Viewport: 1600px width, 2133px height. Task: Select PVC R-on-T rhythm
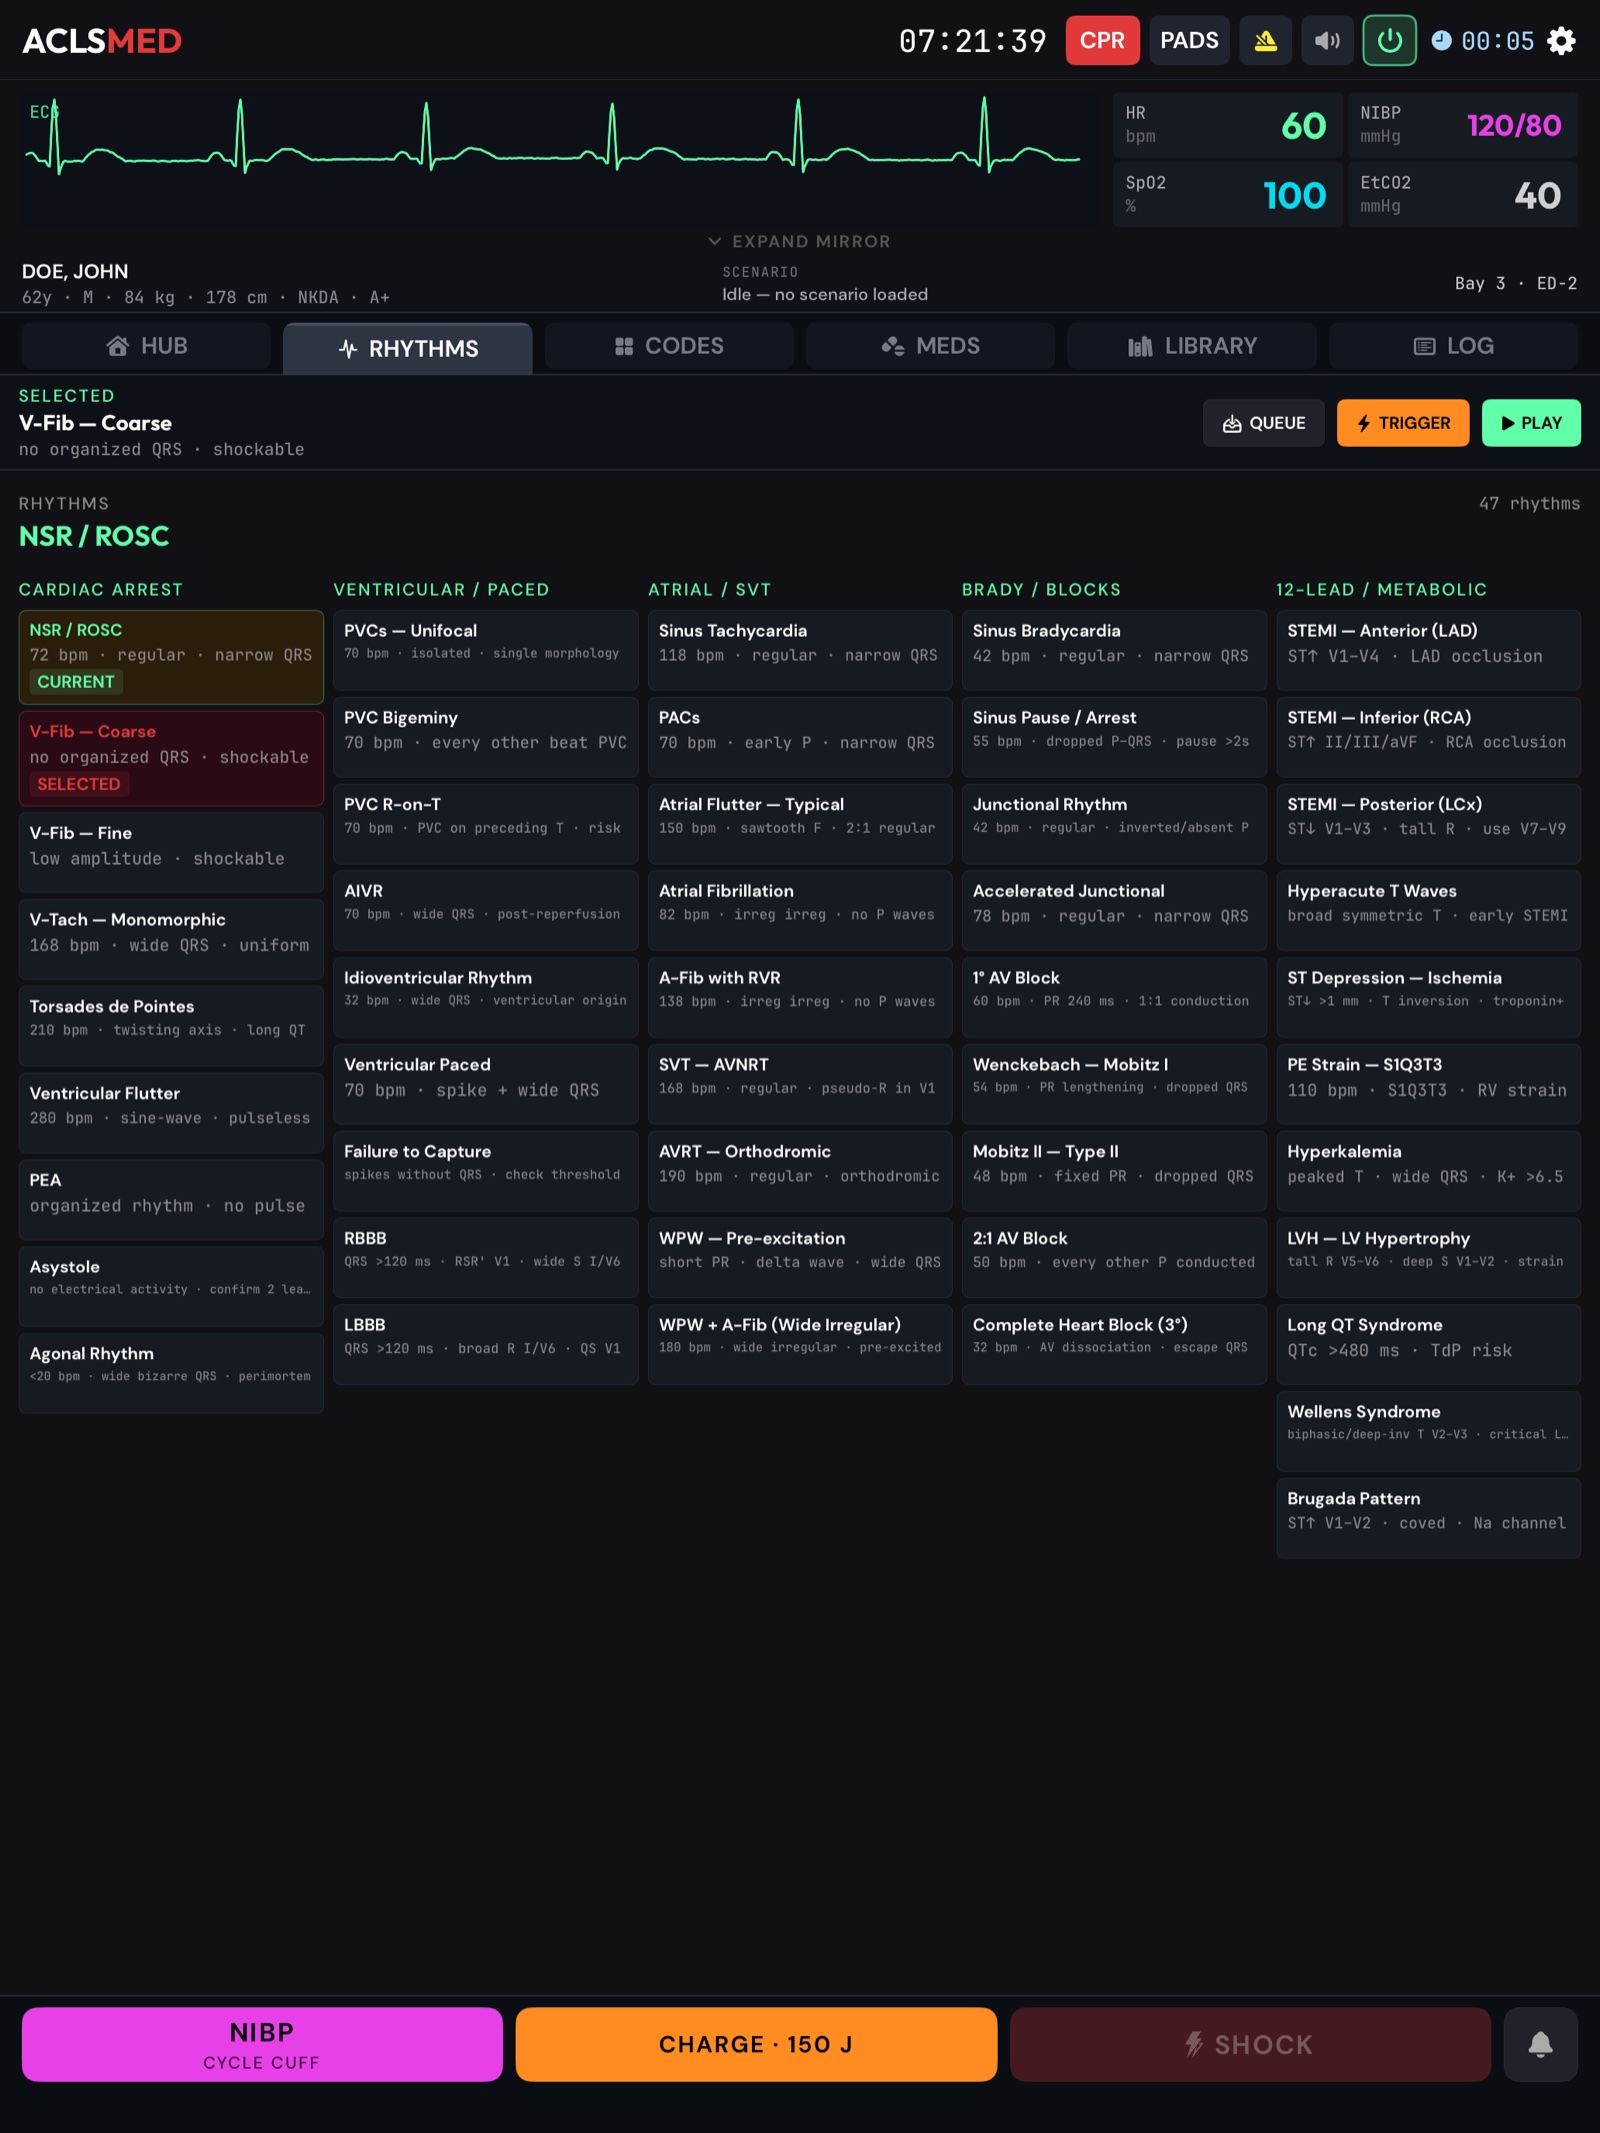point(486,824)
